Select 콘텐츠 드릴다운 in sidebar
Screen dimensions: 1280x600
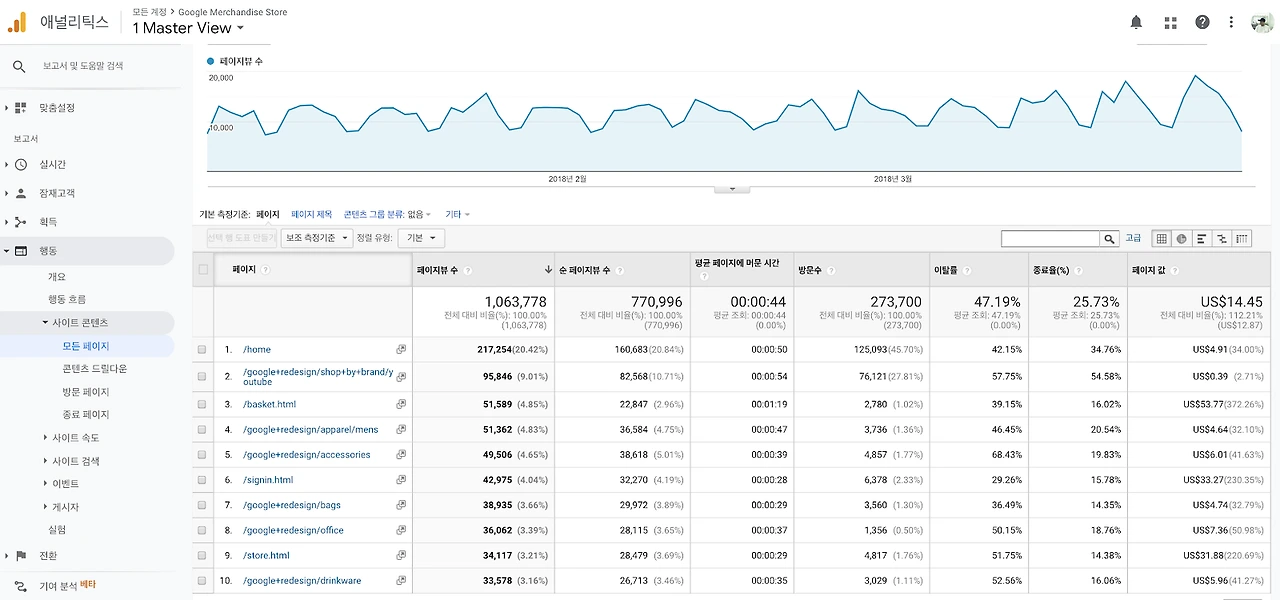pos(95,369)
